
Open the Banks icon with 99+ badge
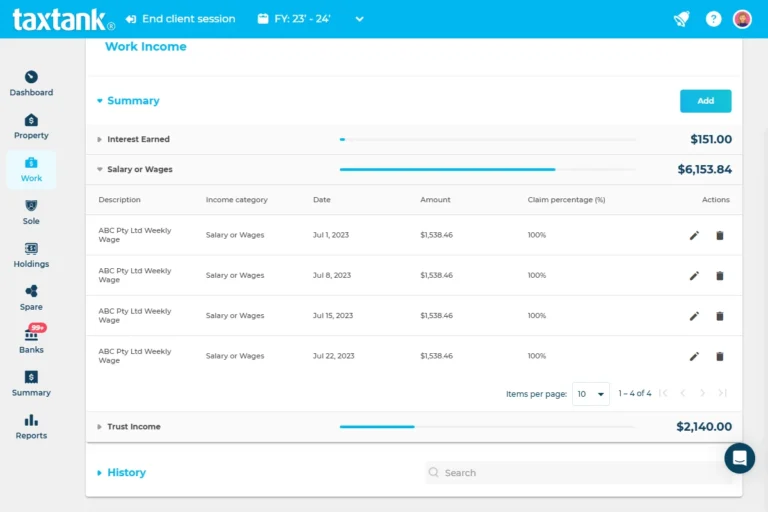click(31, 334)
